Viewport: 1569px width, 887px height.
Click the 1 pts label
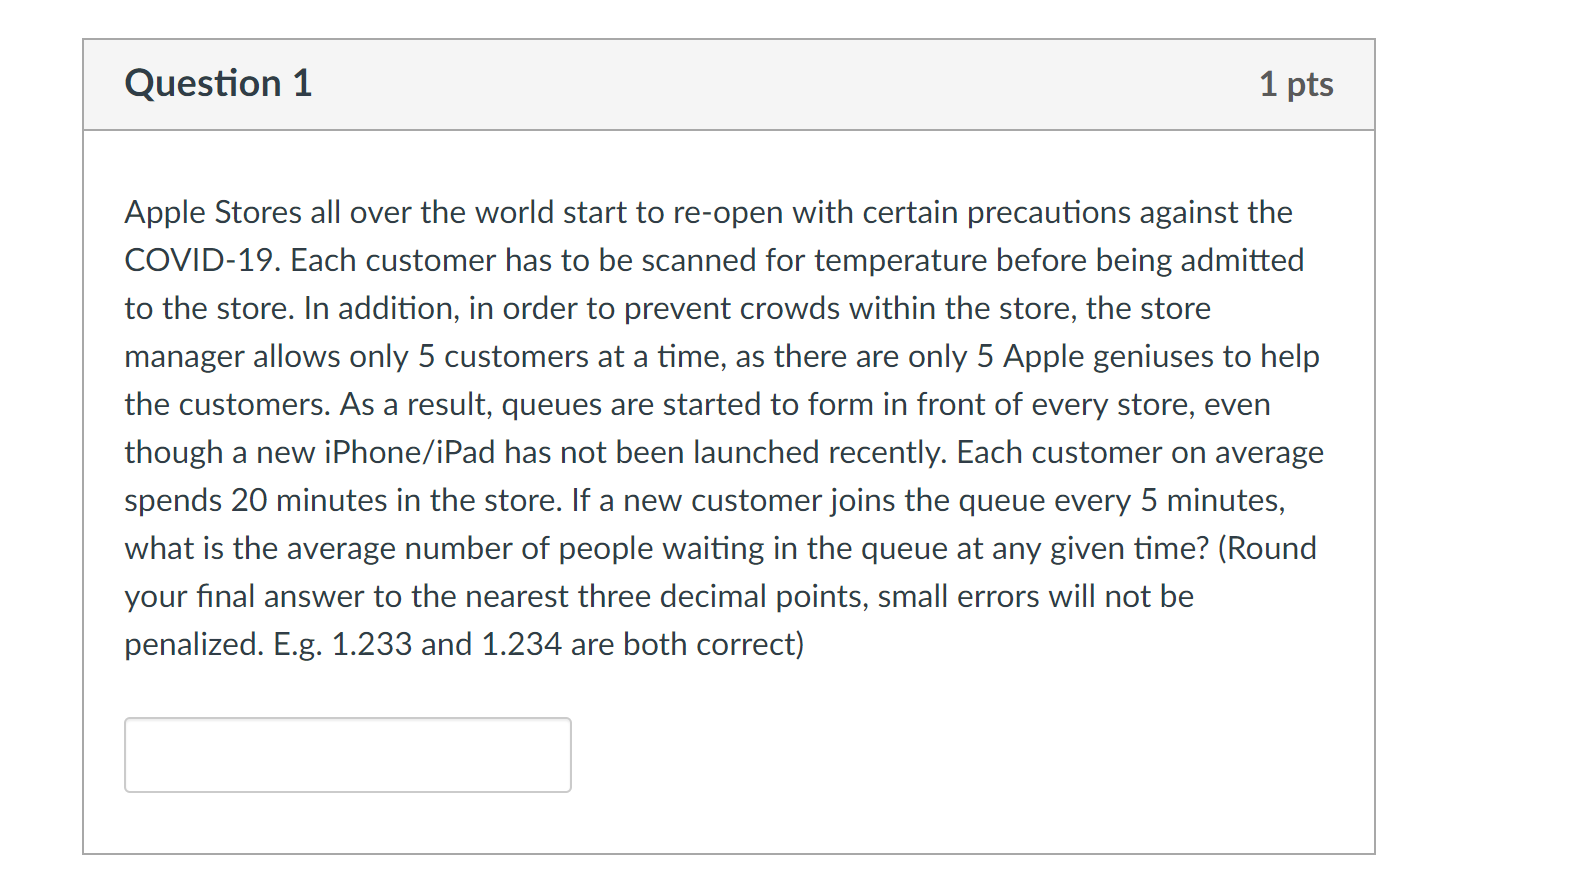(1296, 84)
